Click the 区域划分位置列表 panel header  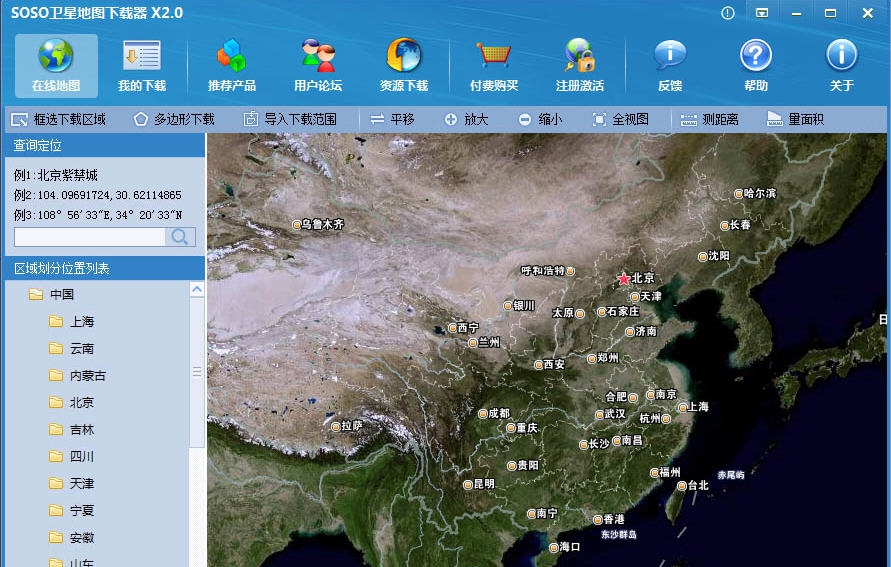105,268
